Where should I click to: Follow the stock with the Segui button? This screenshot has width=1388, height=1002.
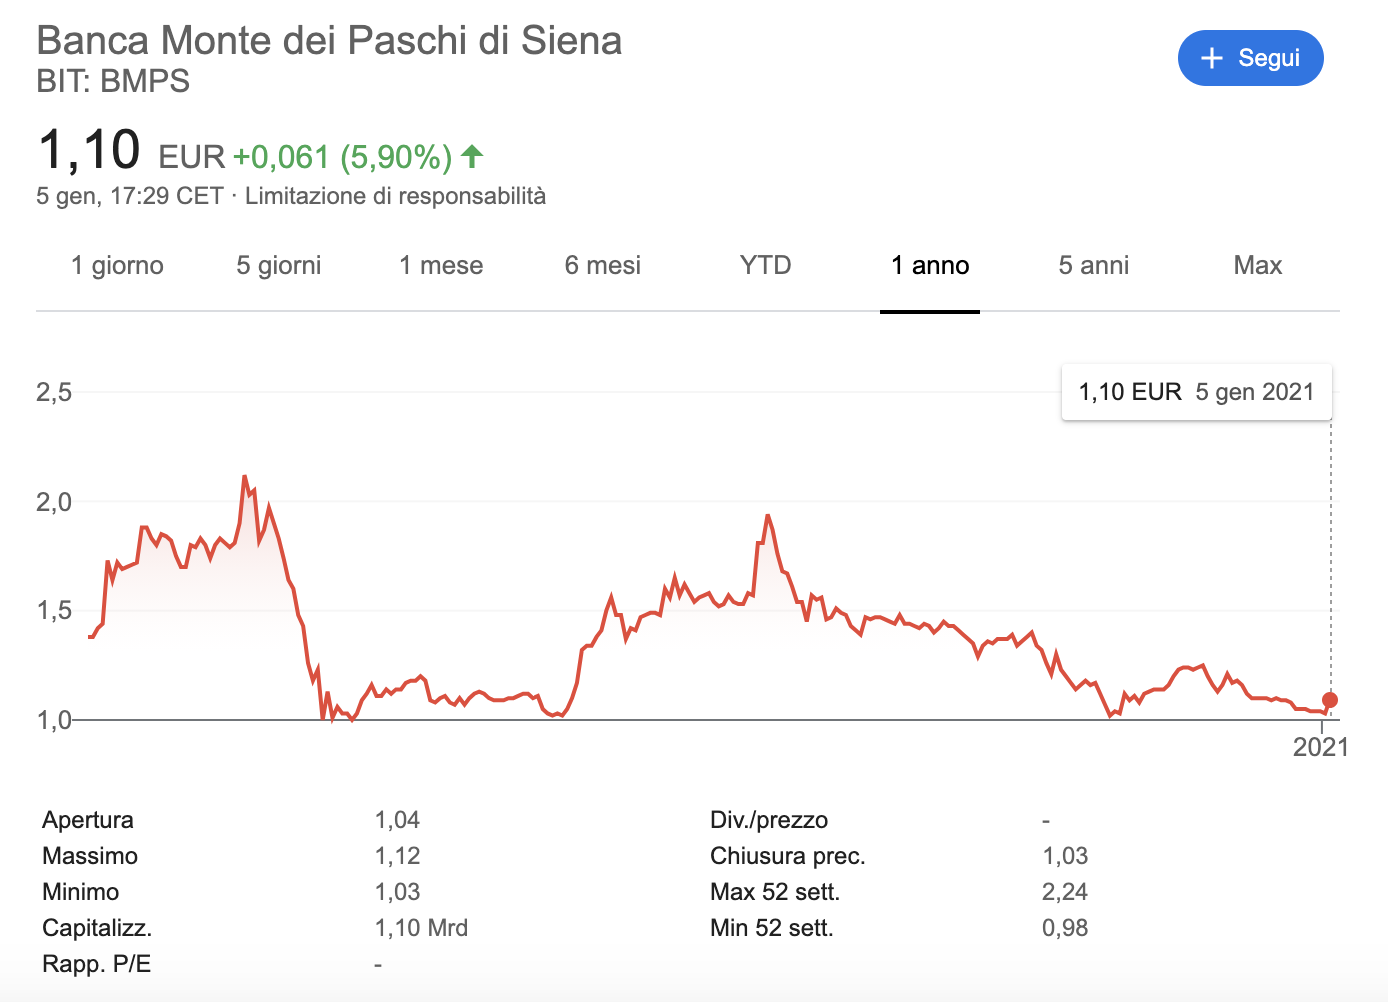coord(1251,58)
